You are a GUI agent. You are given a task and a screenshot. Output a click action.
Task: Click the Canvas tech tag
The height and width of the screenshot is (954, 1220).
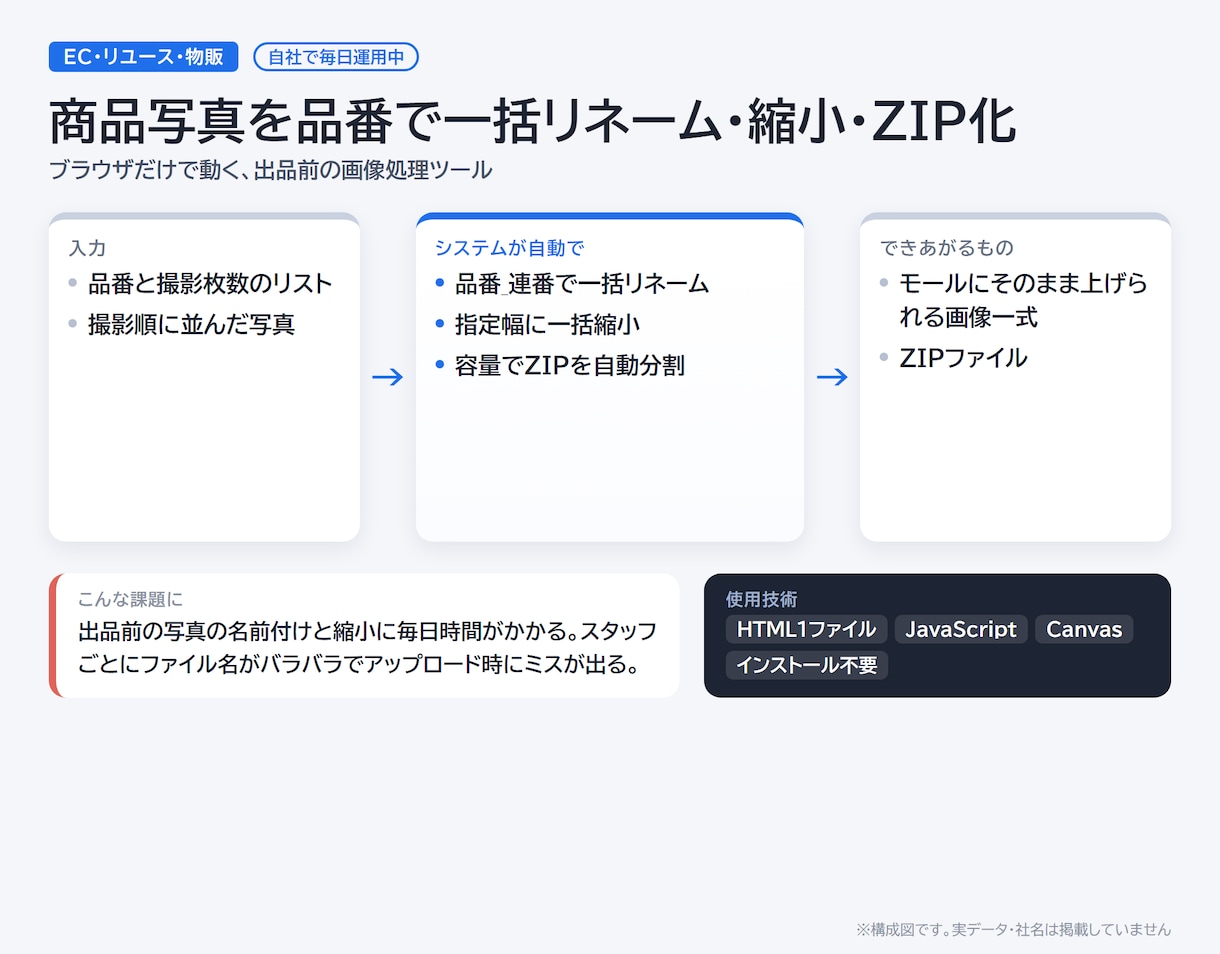pos(1084,629)
